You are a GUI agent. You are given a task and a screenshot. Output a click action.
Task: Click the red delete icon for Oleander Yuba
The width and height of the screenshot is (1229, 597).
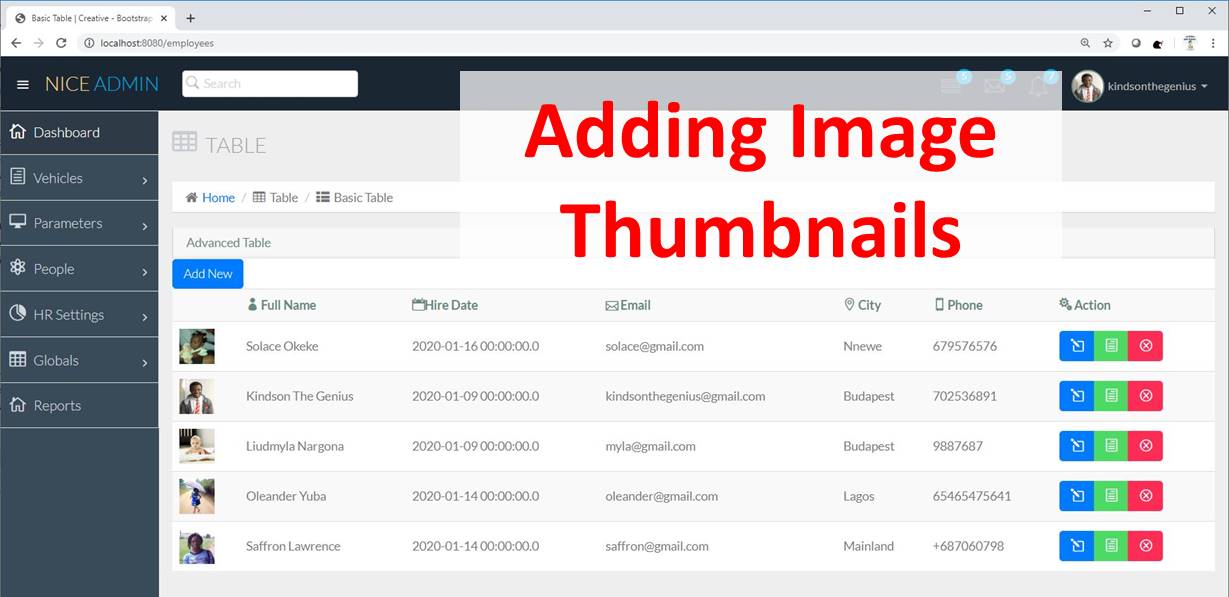click(1145, 495)
